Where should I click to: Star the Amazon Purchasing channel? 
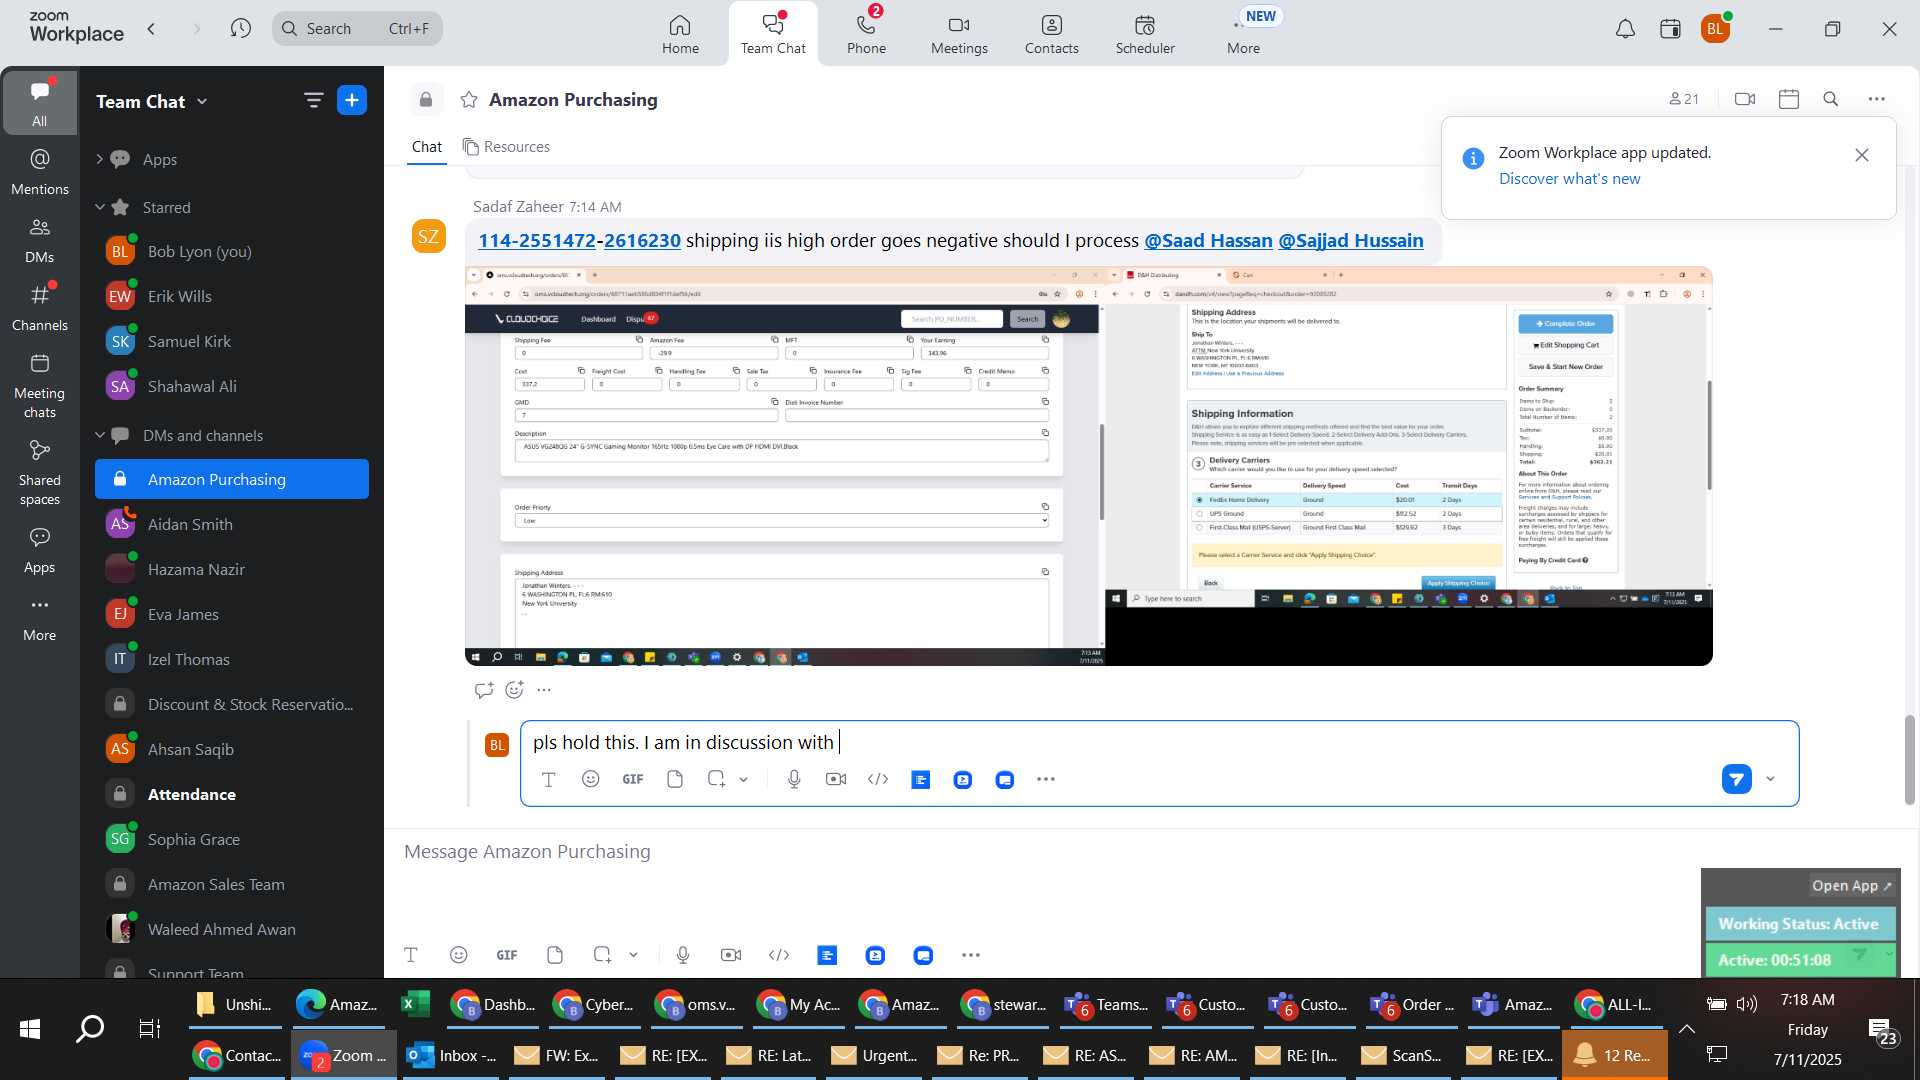(468, 100)
